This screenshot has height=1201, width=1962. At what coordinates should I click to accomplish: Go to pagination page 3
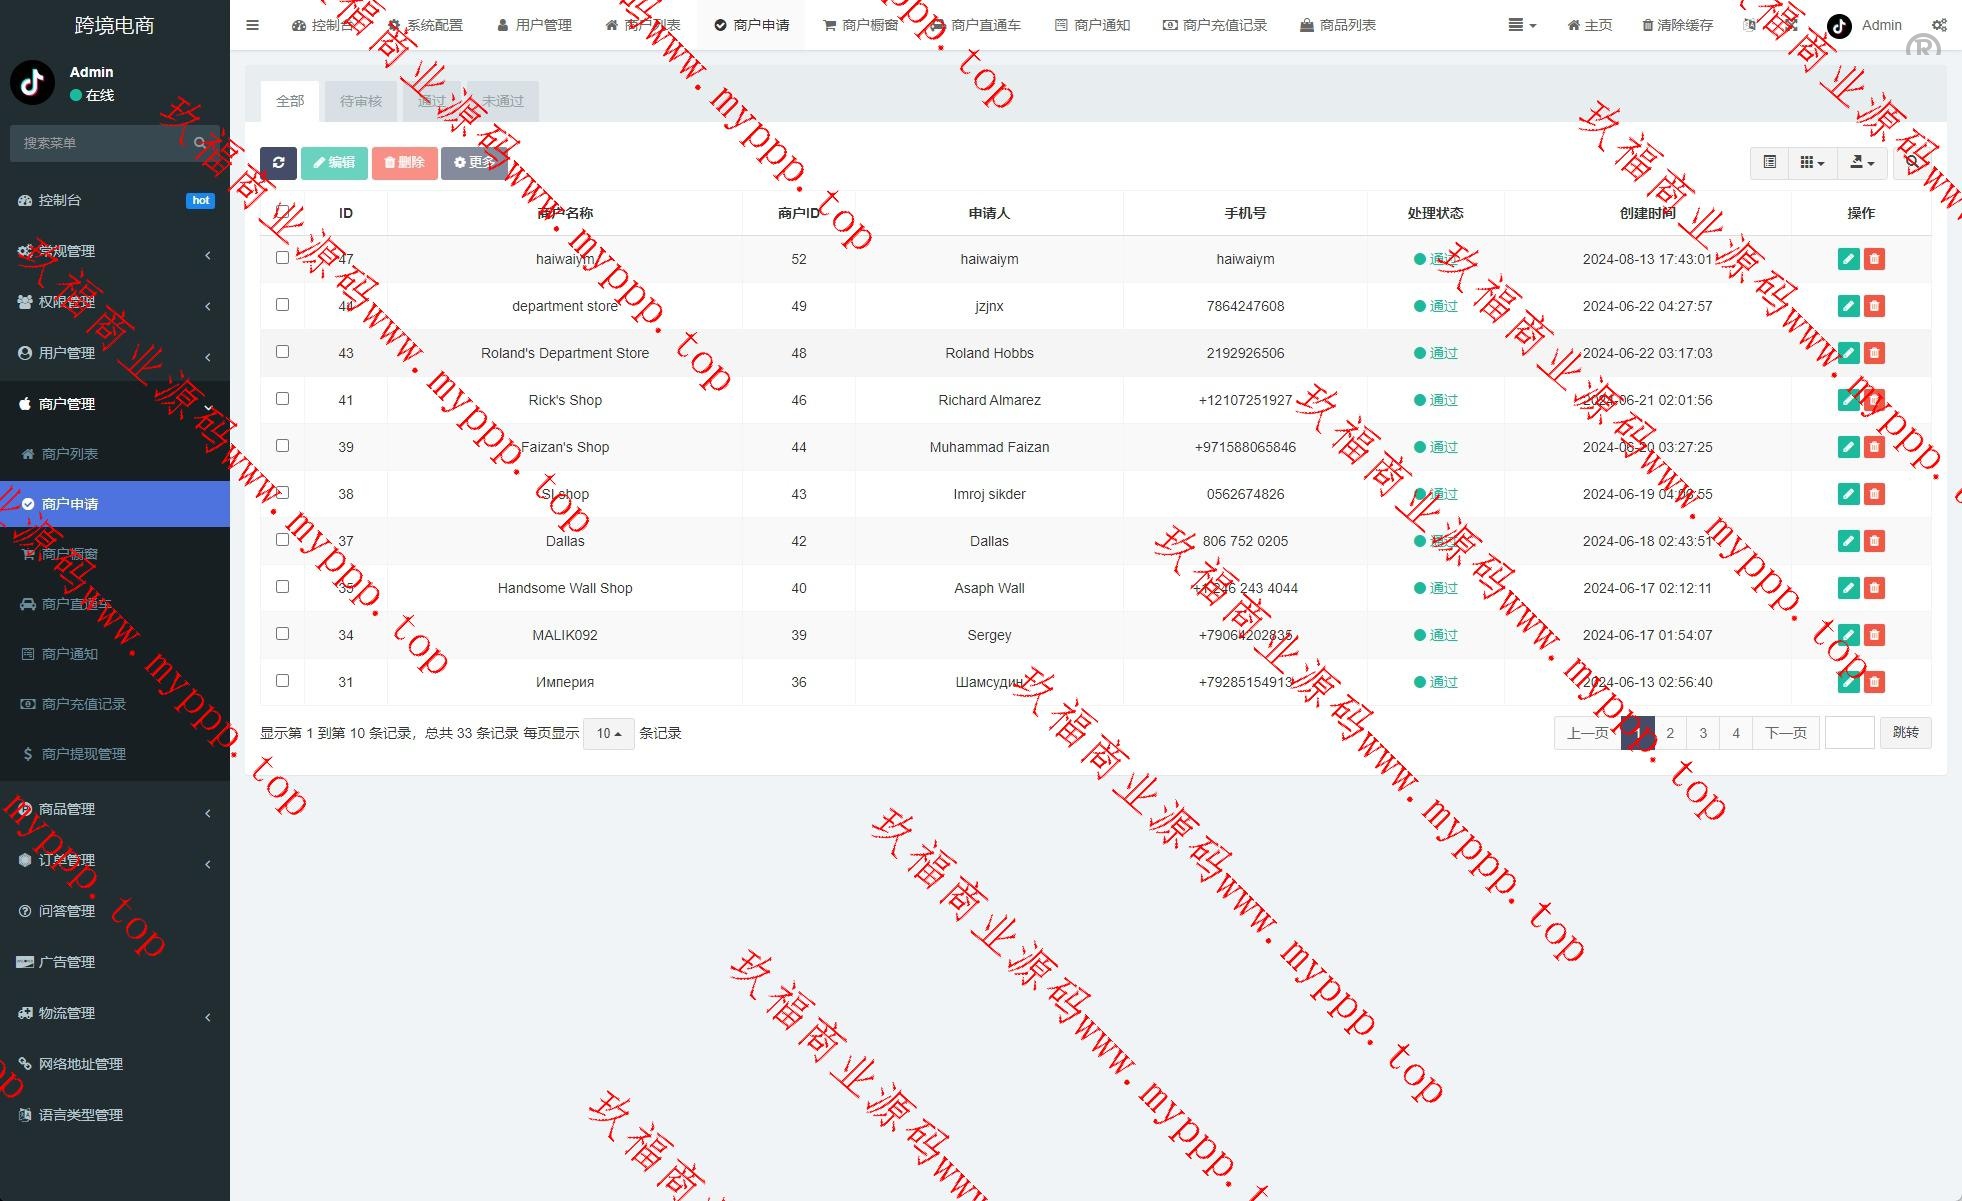pyautogui.click(x=1703, y=733)
